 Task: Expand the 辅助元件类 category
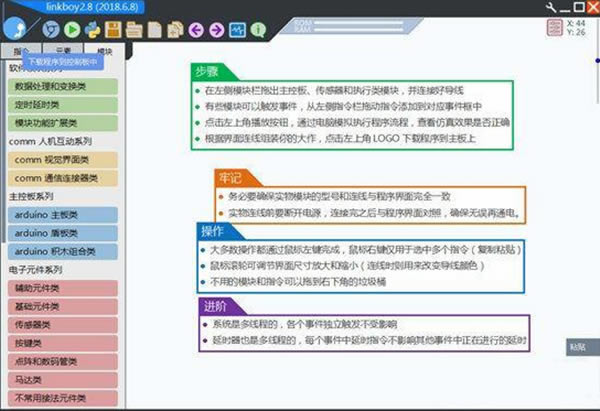pos(62,288)
